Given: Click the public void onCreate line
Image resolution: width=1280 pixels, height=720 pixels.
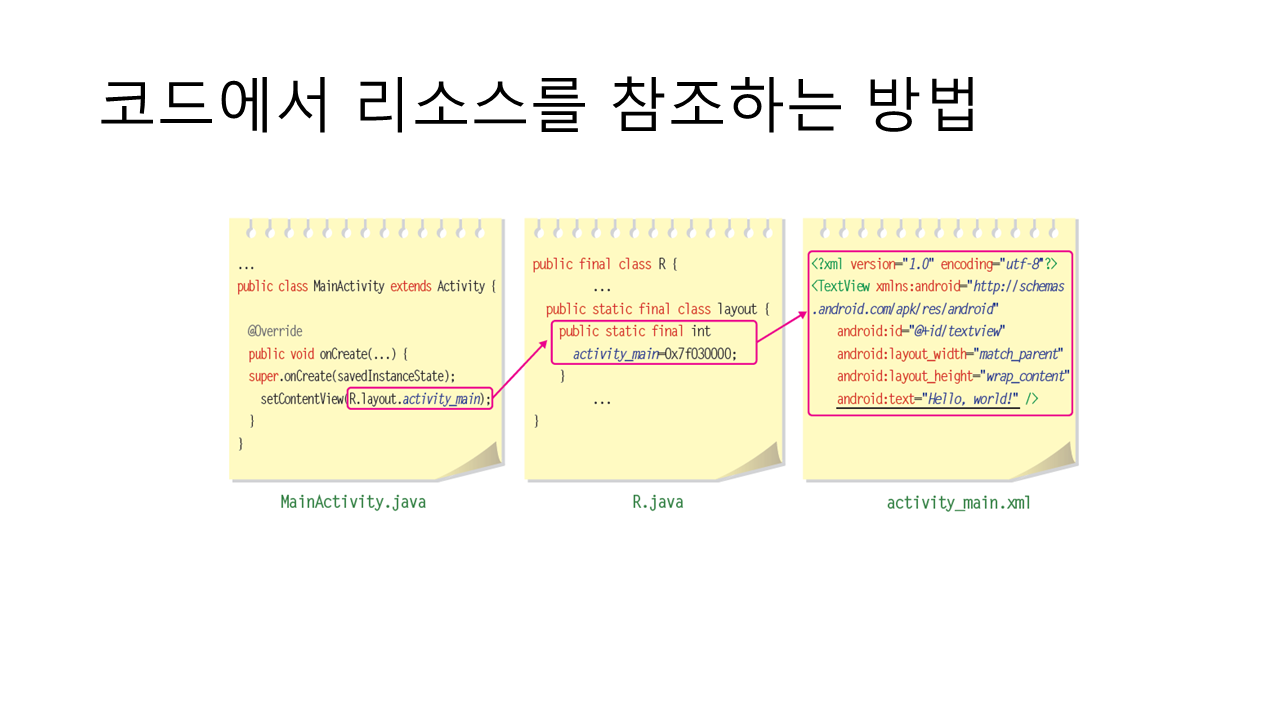Looking at the screenshot, I should (x=328, y=354).
